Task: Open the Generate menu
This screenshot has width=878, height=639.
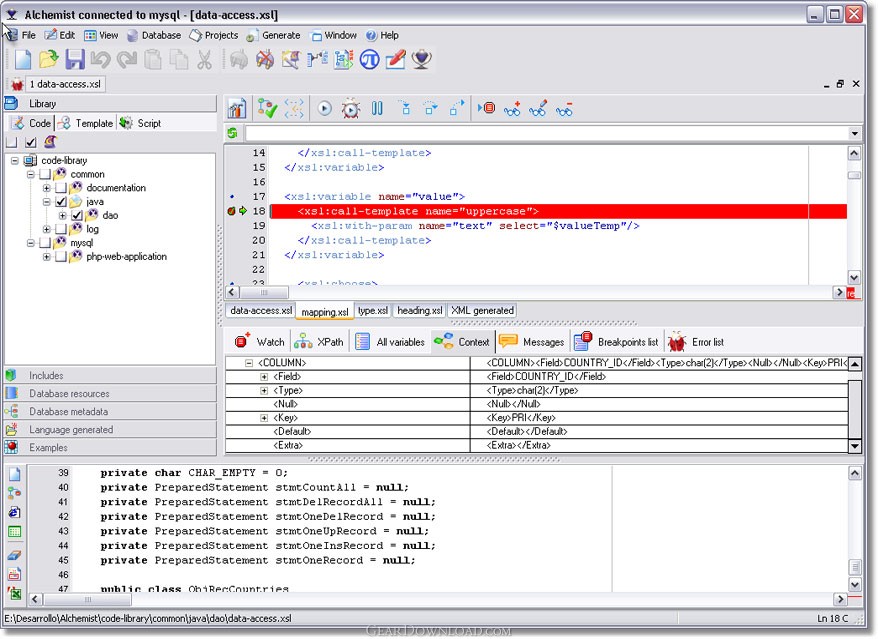Action: [273, 35]
